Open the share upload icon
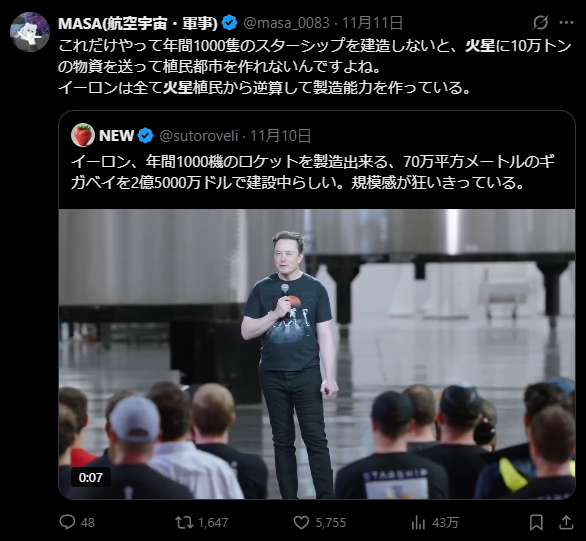 (566, 522)
